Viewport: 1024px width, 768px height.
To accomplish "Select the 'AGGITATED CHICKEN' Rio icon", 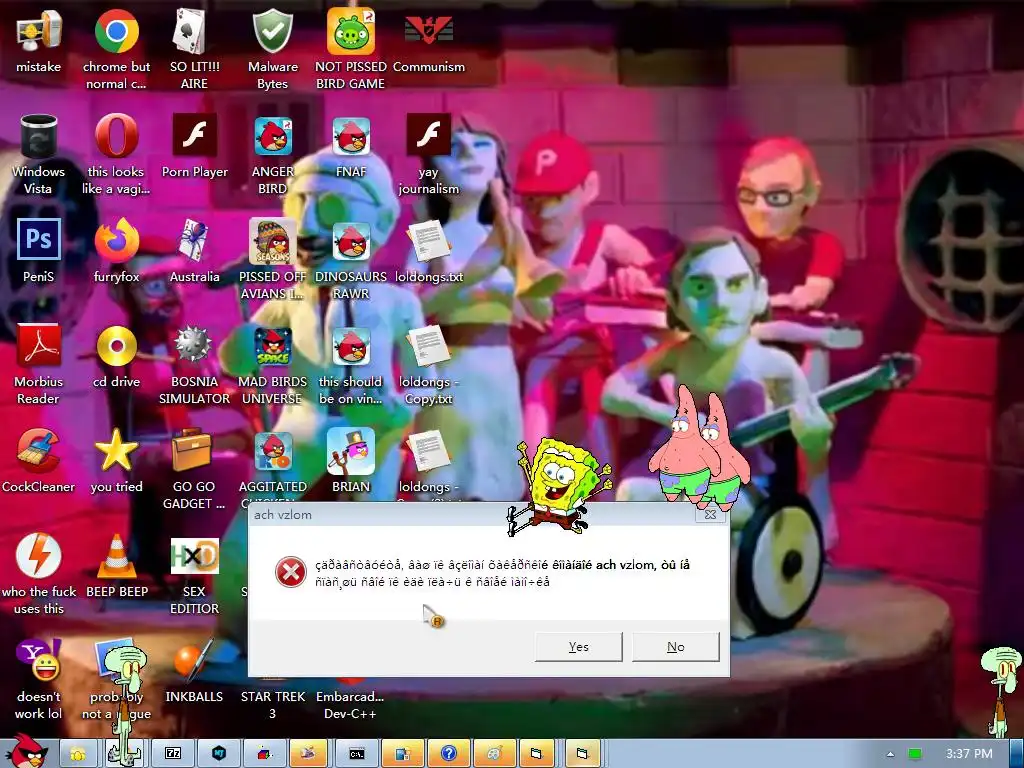I will 273,451.
